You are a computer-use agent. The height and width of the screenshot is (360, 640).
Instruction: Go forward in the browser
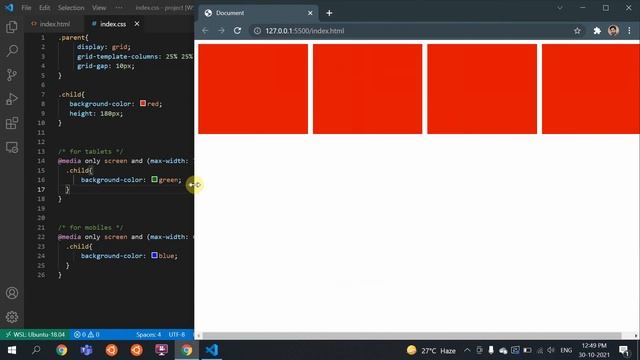point(221,31)
